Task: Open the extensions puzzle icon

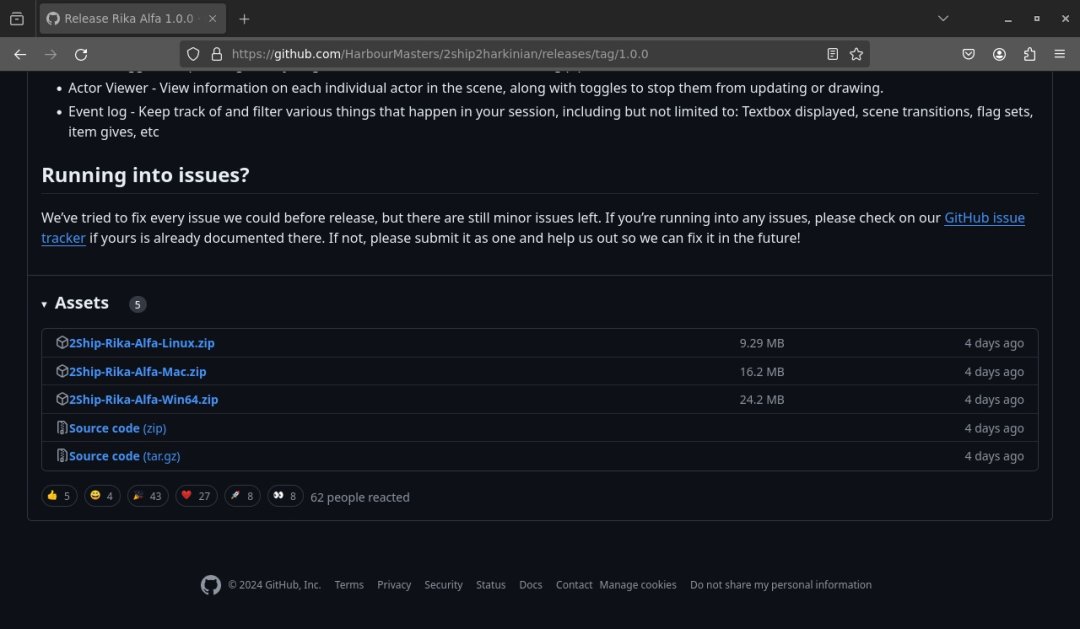Action: [1029, 54]
